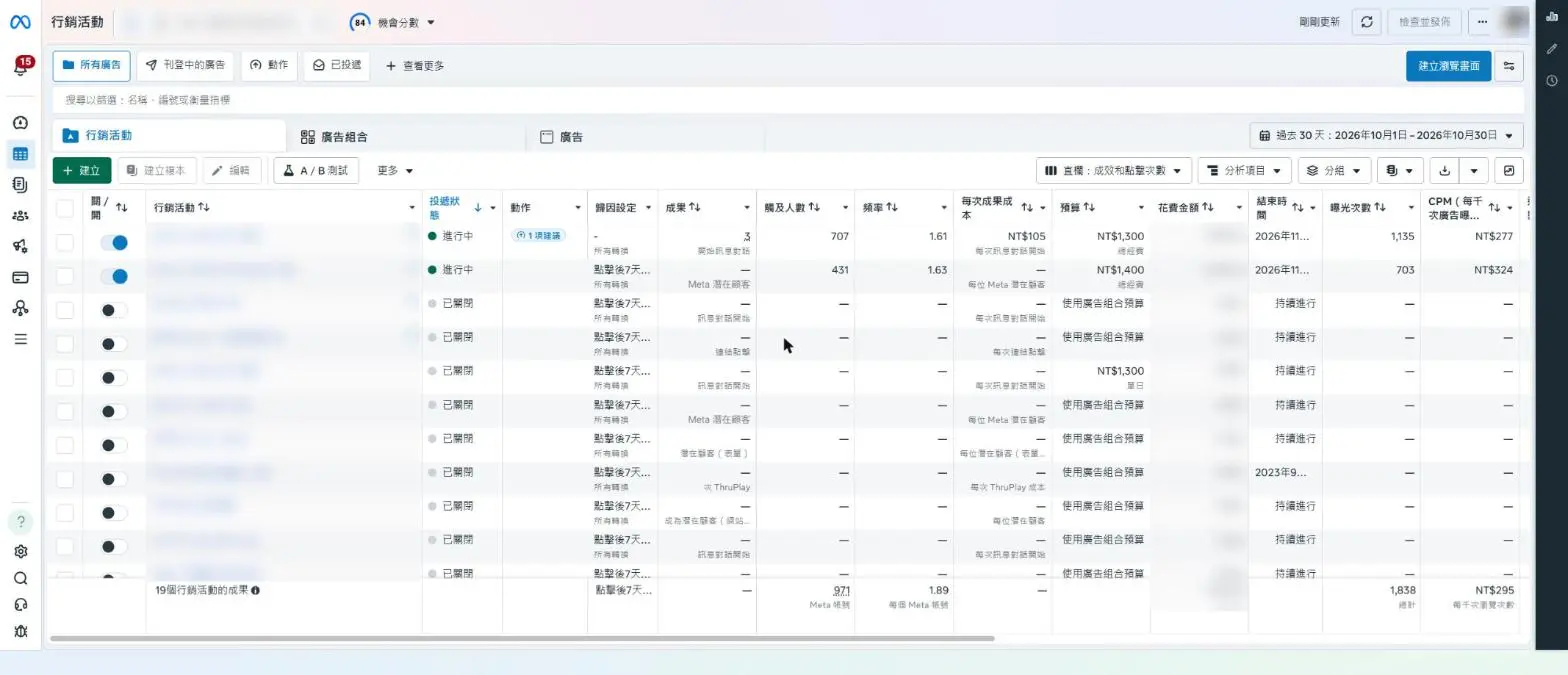
Task: Click the export download icon
Action: (x=1444, y=171)
